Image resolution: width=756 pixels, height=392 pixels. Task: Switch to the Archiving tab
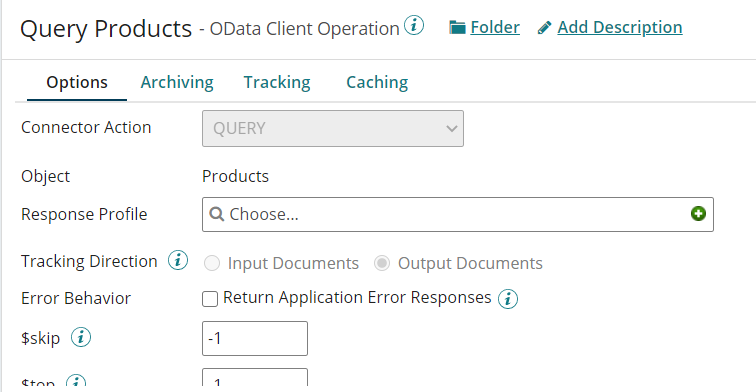coord(177,82)
